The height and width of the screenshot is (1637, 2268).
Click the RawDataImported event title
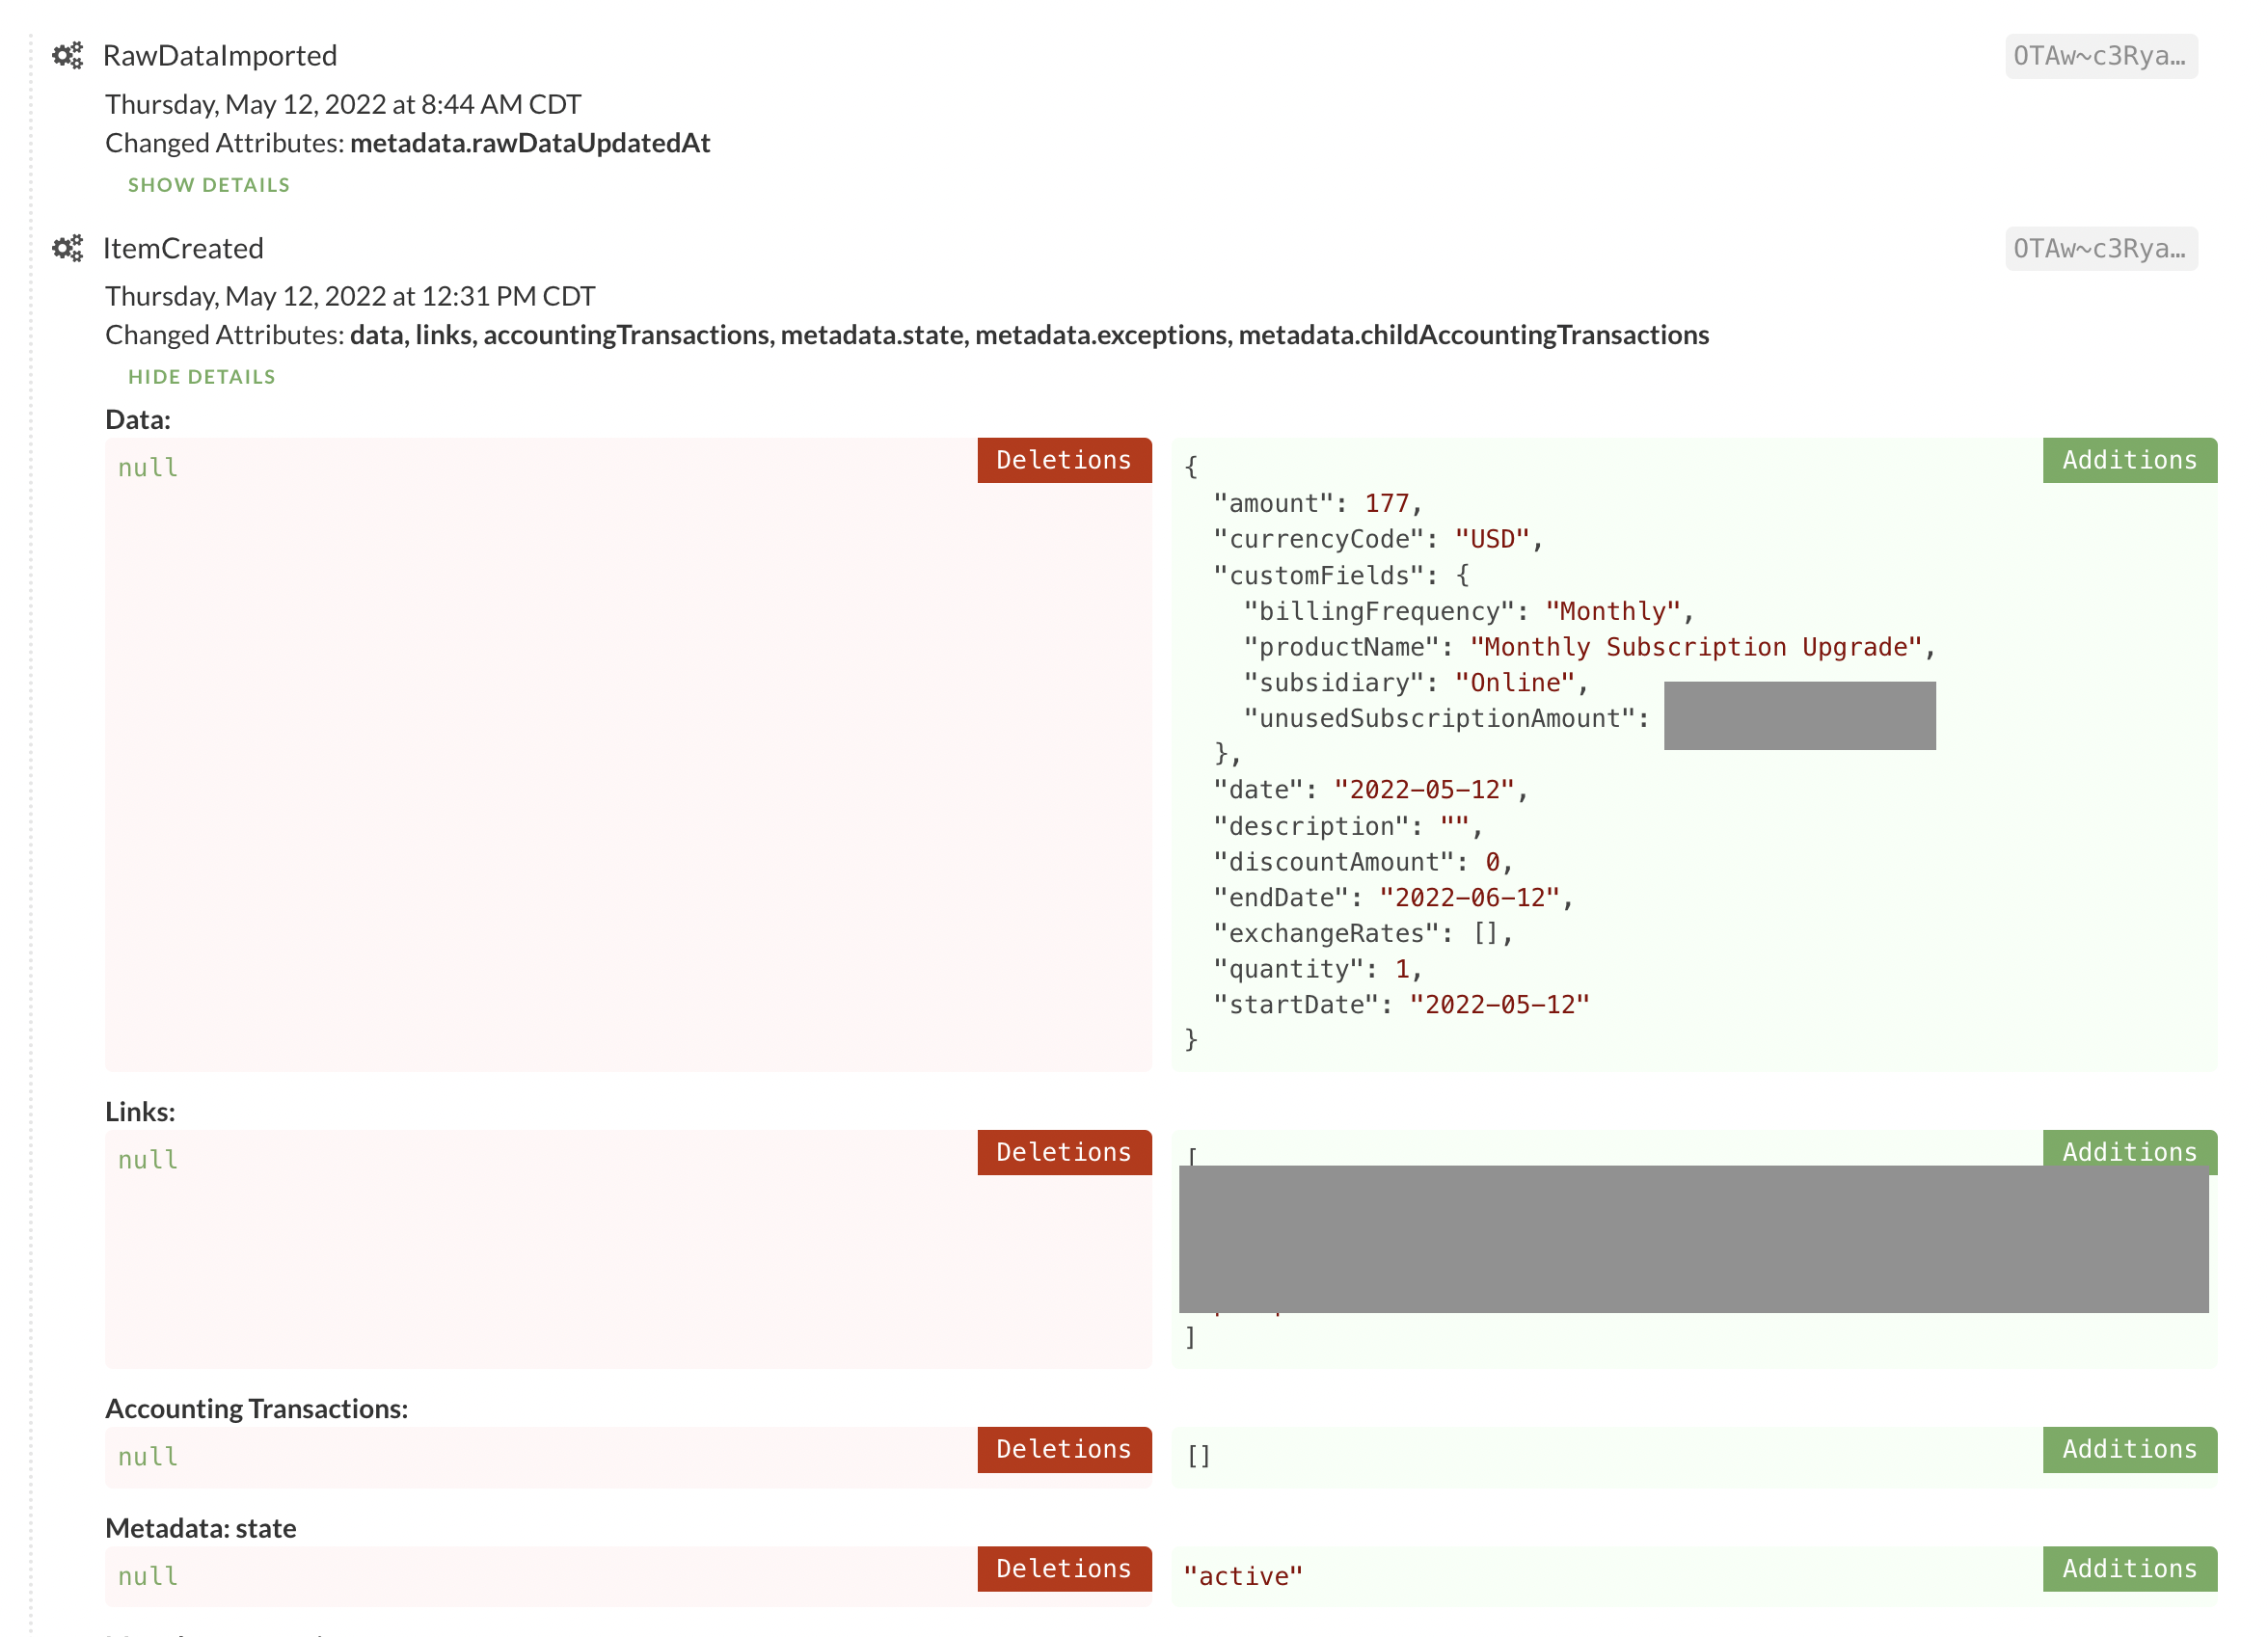(219, 55)
